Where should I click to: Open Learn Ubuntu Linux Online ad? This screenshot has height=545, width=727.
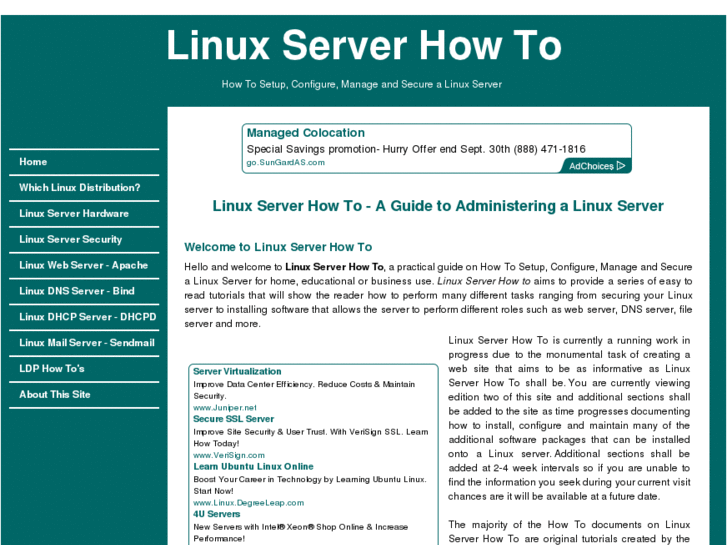[254, 467]
